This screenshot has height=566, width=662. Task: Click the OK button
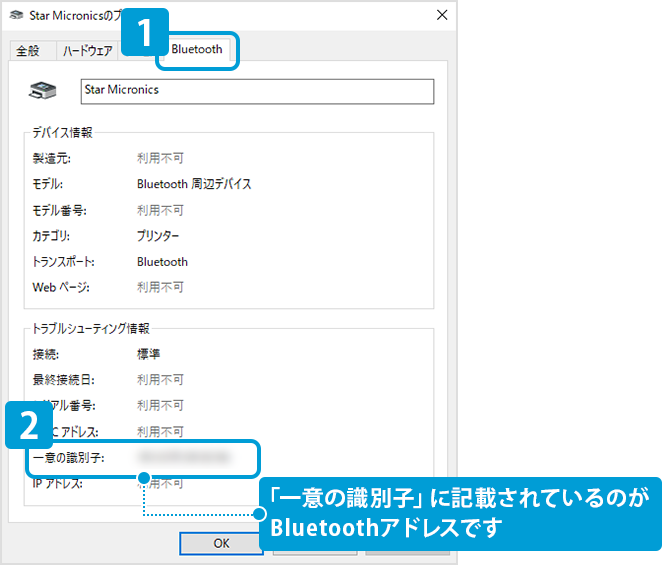(221, 543)
